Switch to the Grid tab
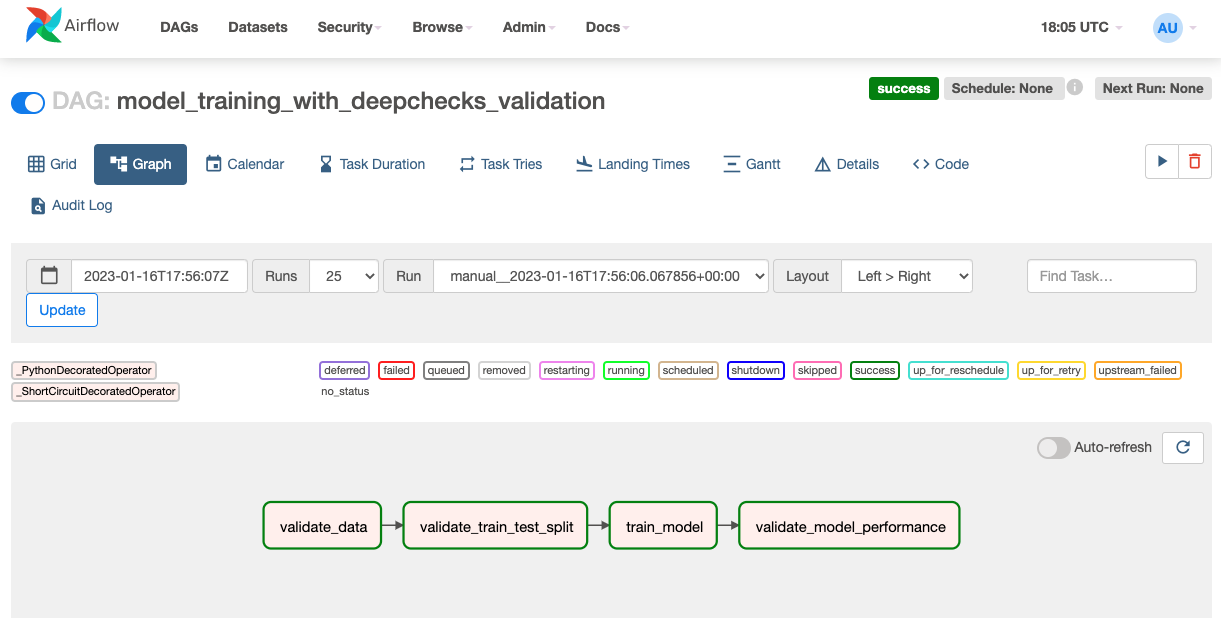 (52, 164)
